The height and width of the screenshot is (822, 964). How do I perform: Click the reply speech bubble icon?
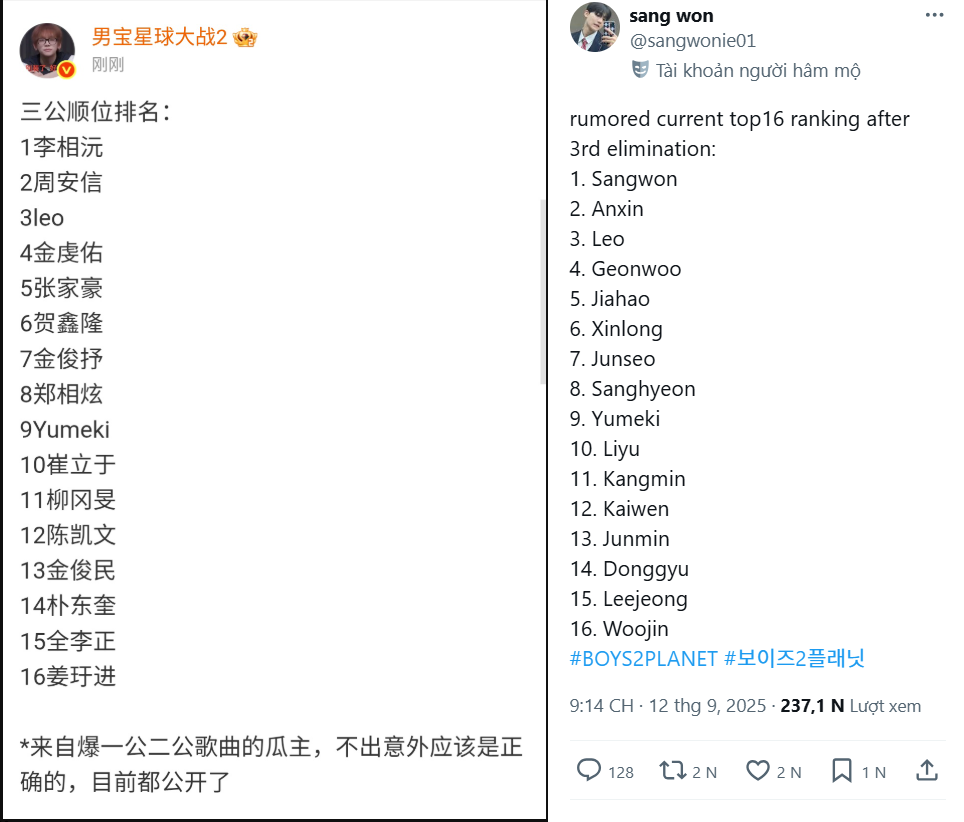point(590,771)
